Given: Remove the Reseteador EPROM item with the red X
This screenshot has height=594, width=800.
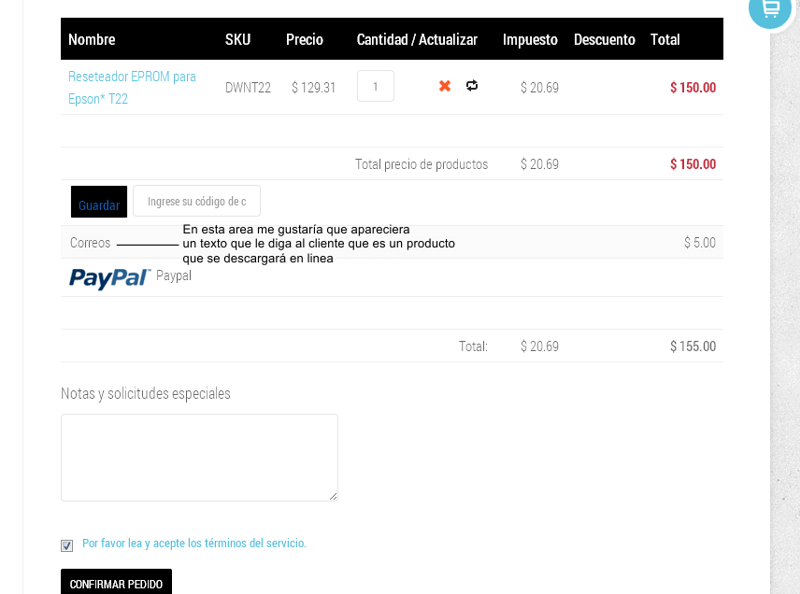Looking at the screenshot, I should pyautogui.click(x=445, y=86).
